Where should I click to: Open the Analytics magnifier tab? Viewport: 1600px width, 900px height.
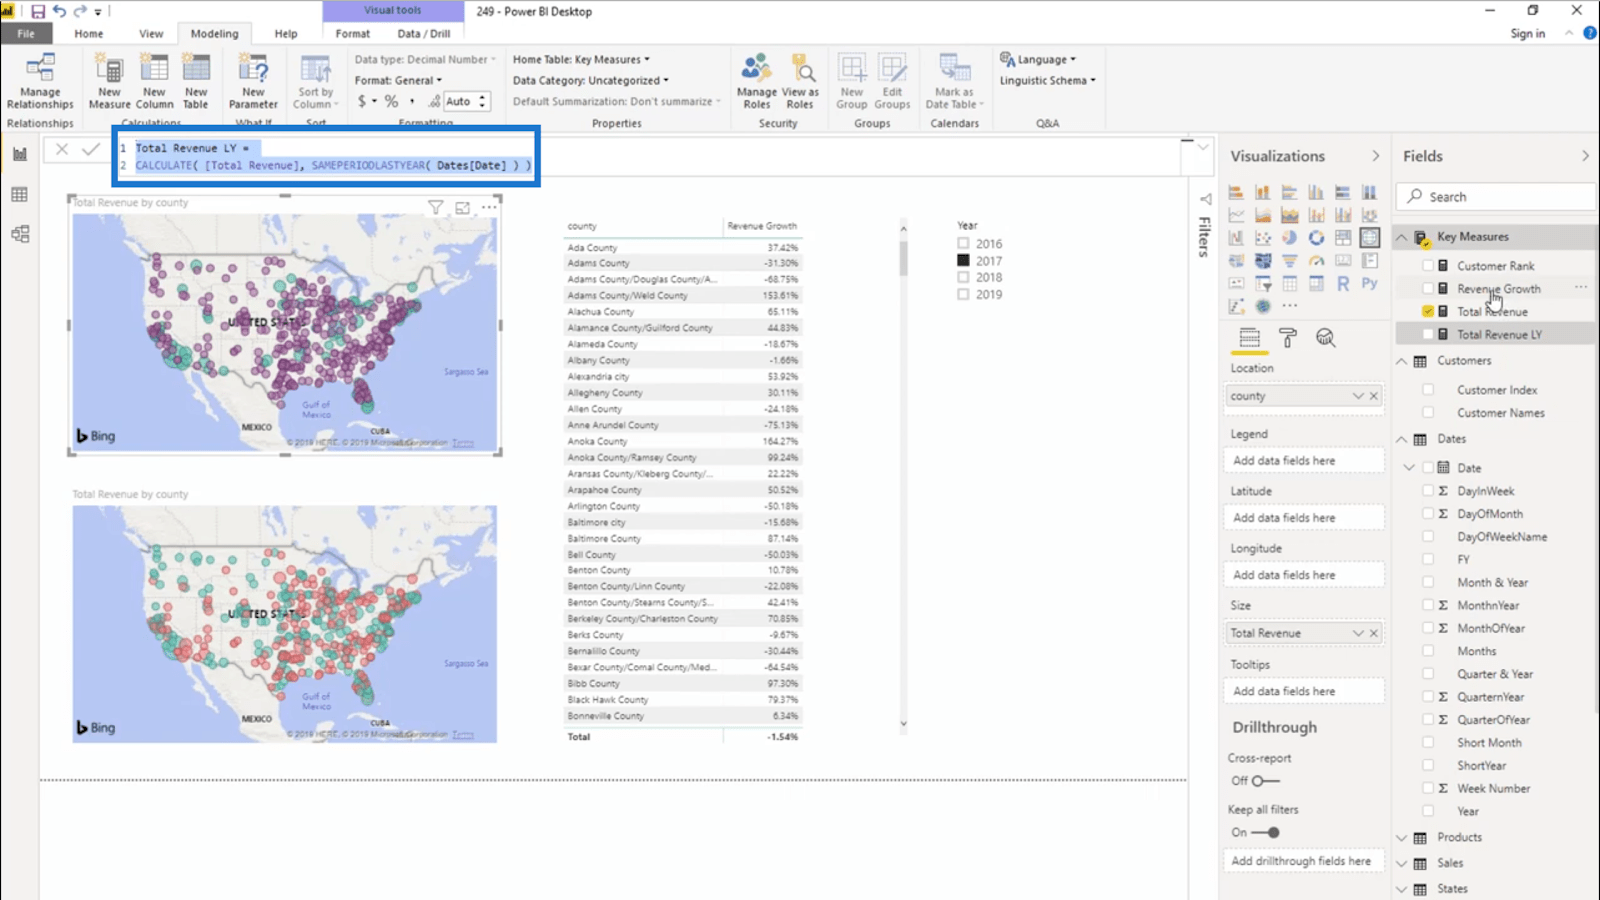pos(1325,338)
